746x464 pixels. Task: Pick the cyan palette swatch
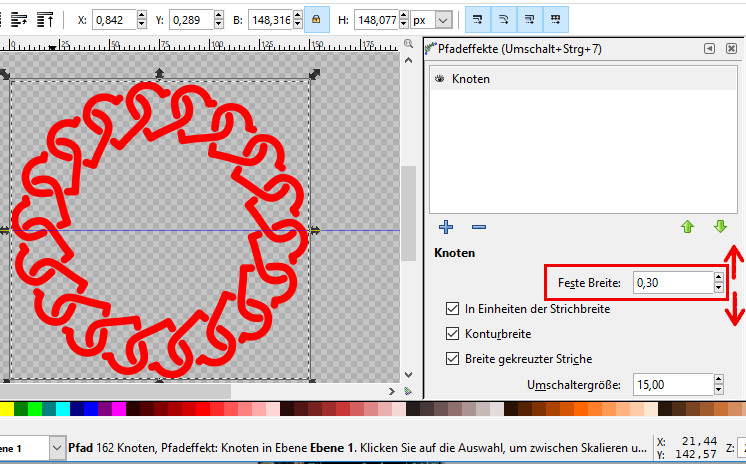click(x=63, y=409)
